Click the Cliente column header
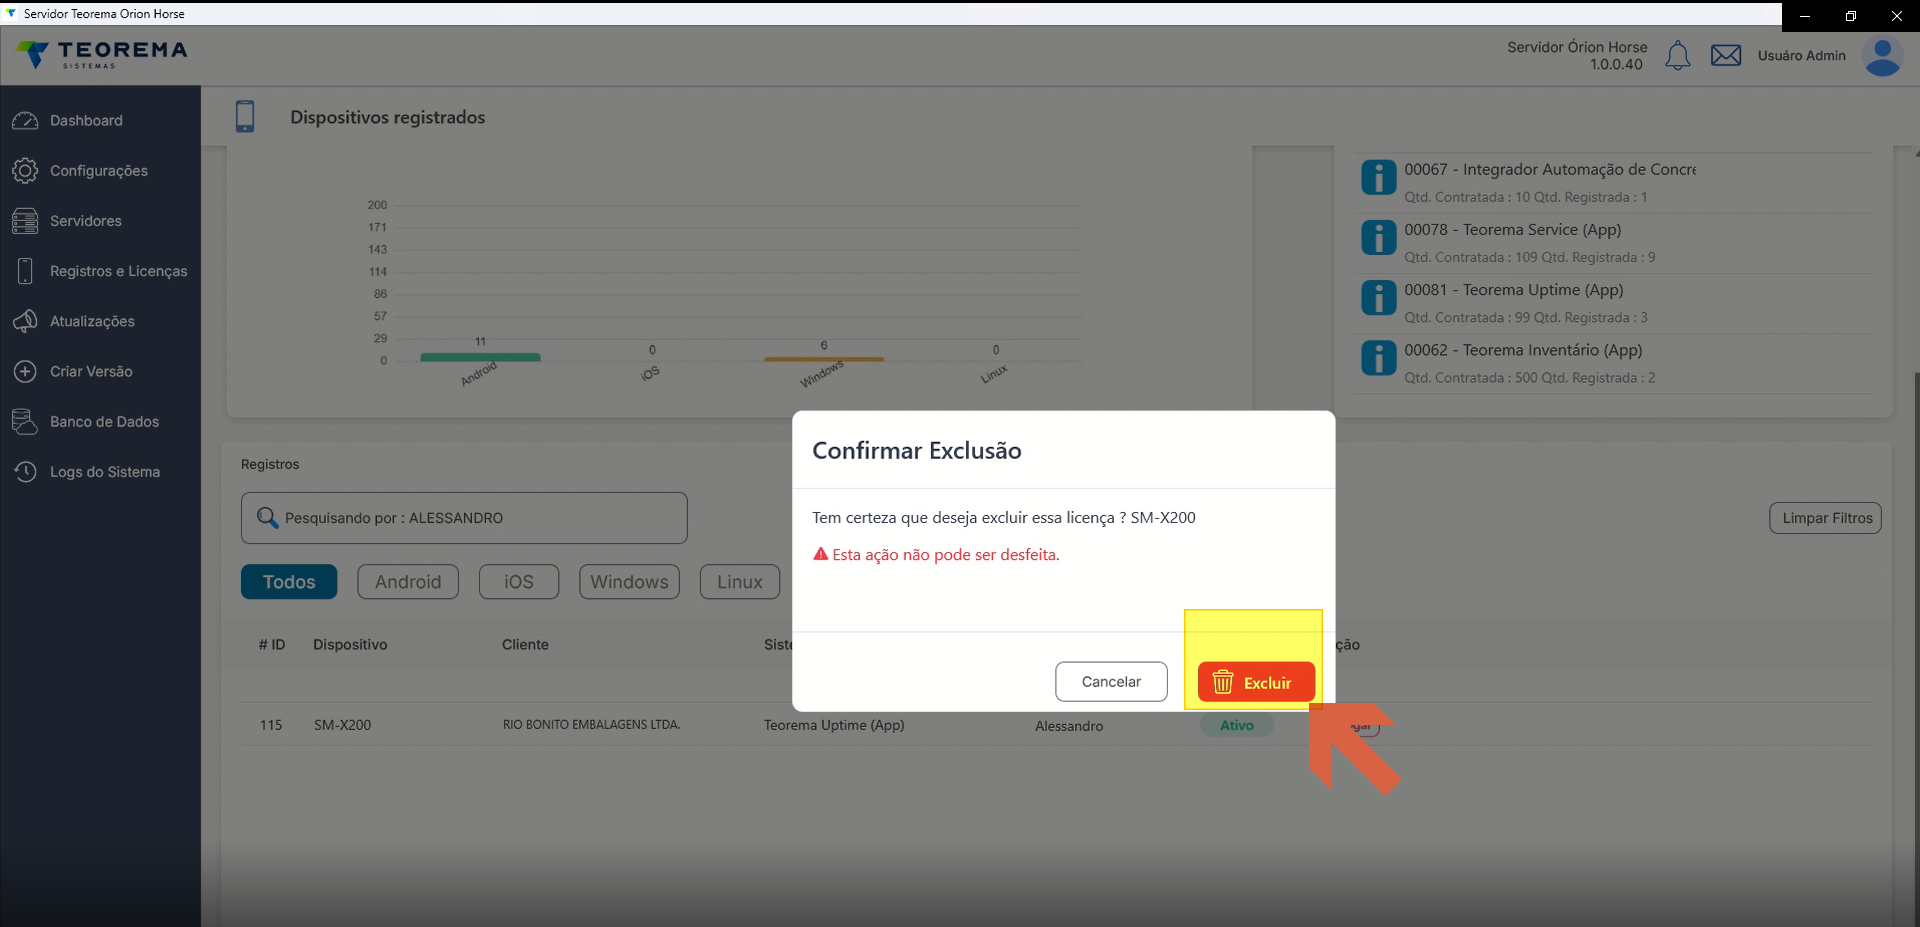The image size is (1920, 927). point(525,645)
